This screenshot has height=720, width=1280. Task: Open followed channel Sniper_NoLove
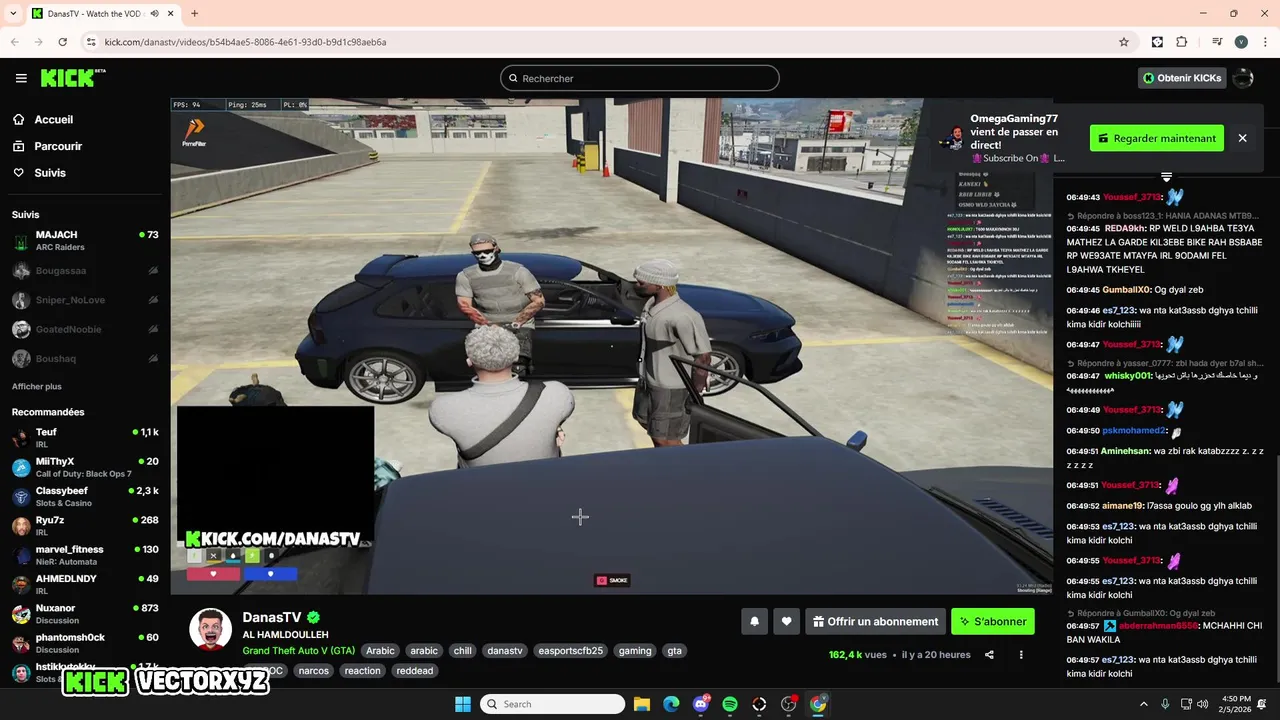85,300
